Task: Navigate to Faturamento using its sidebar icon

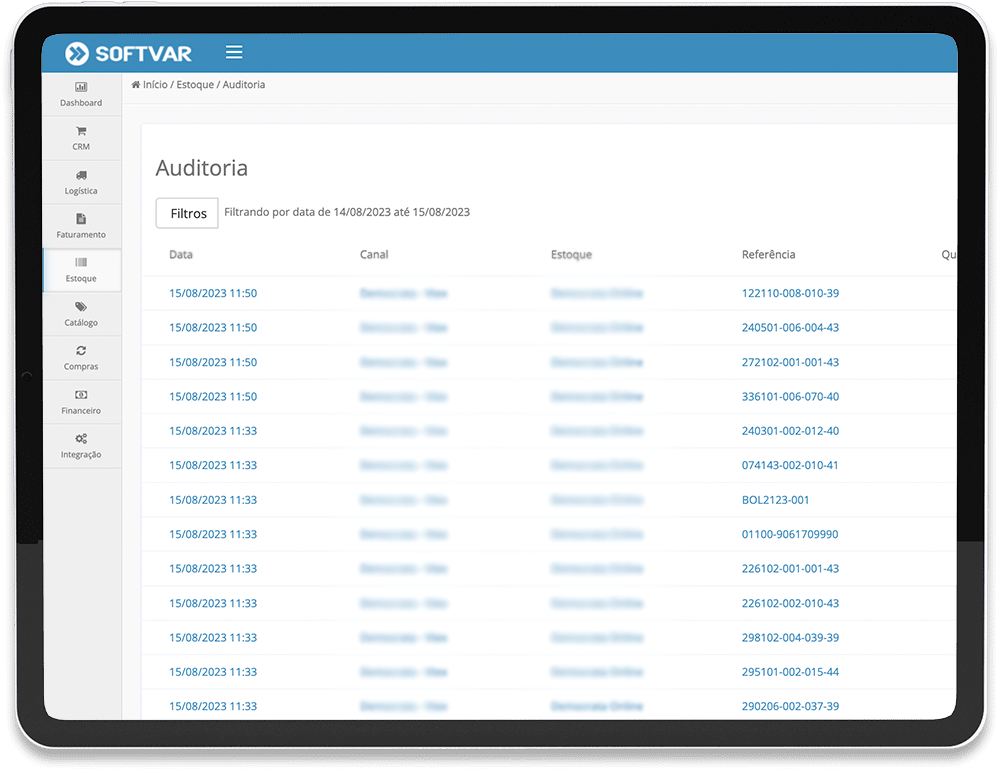Action: pyautogui.click(x=81, y=226)
